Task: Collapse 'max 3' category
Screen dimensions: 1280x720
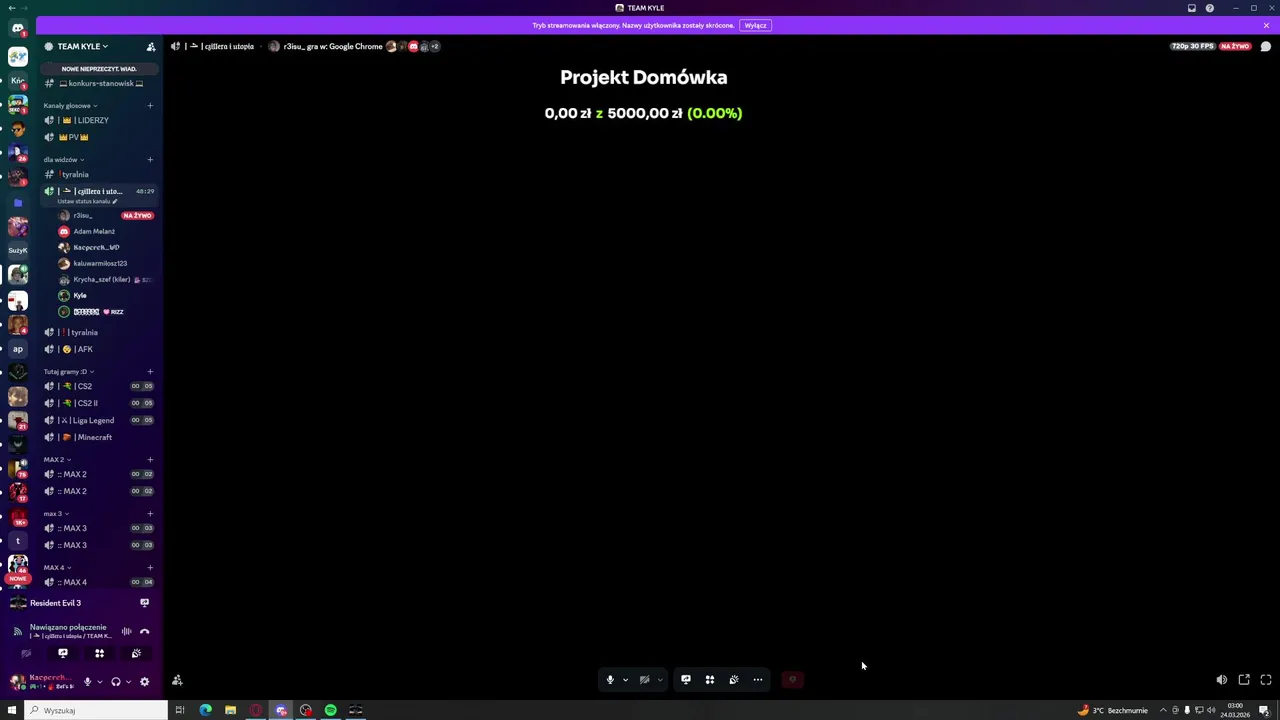Action: 57,513
